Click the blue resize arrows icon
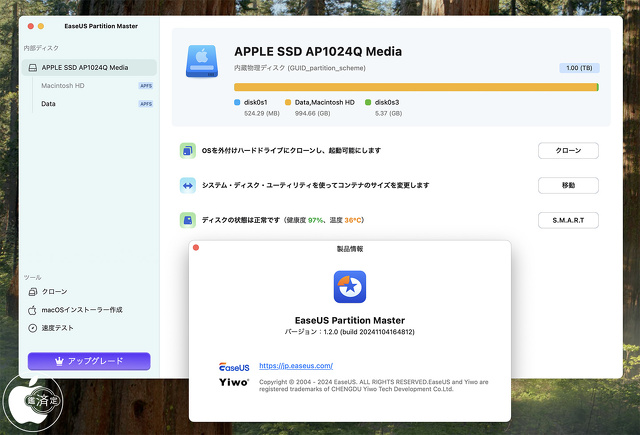This screenshot has width=640, height=435. (188, 186)
